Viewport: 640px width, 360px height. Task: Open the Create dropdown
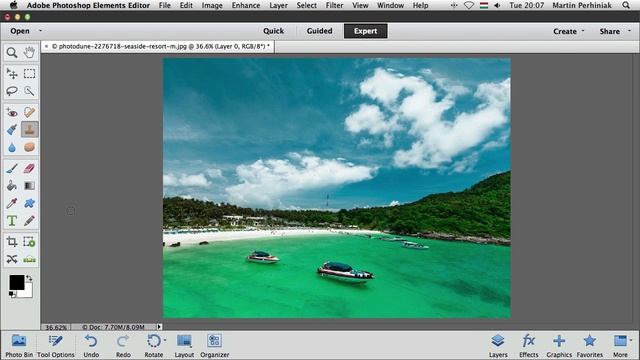coord(569,31)
